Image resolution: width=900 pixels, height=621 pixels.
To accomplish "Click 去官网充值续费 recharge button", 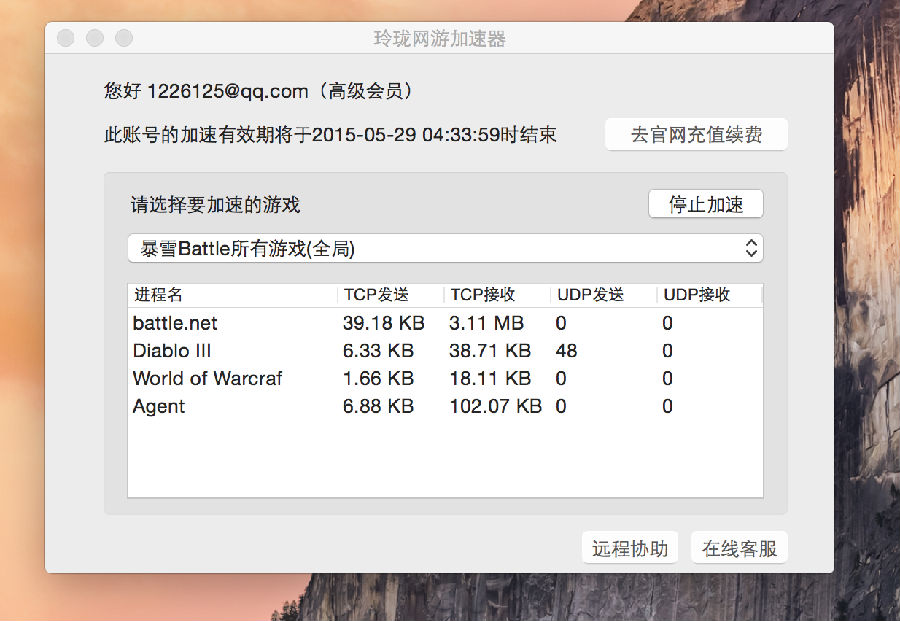I will (696, 134).
